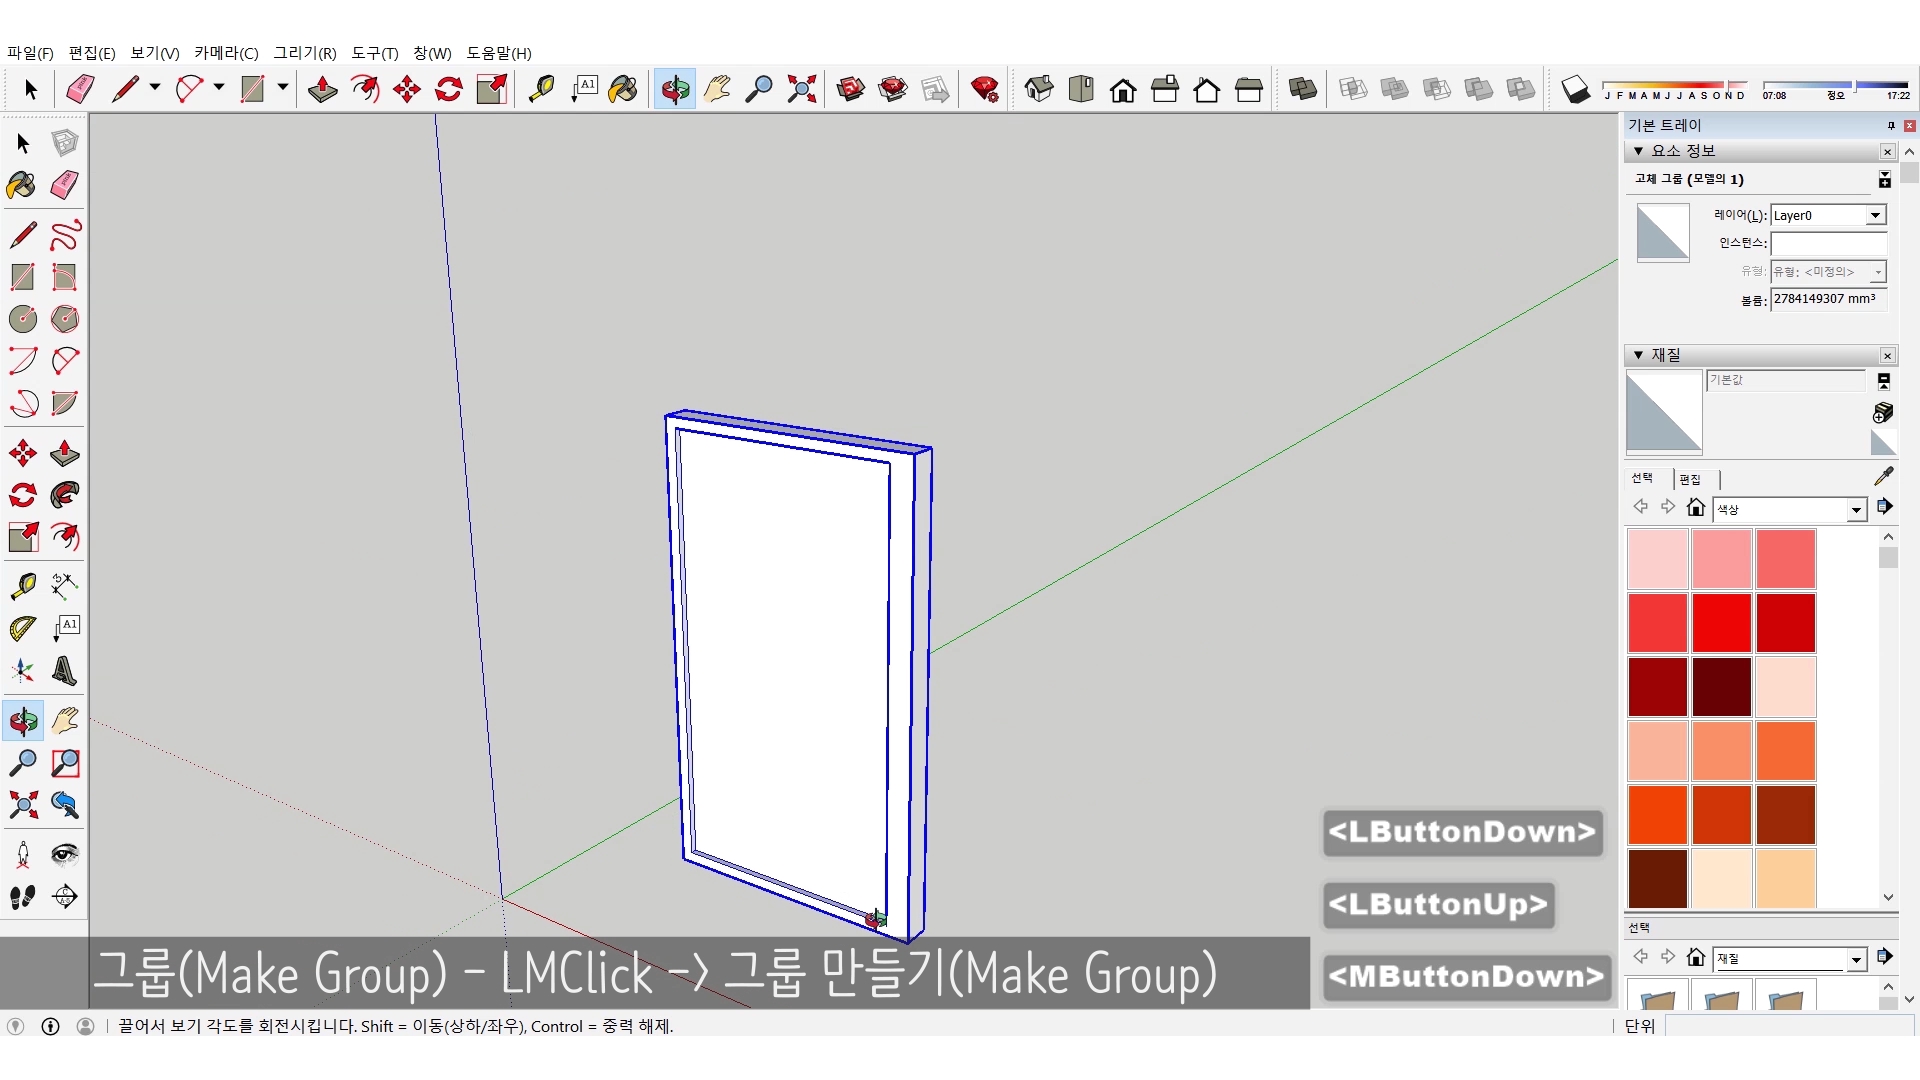This screenshot has width=1920, height=1080.
Task: Open the 색상 material library dropdown
Action: 1856,510
